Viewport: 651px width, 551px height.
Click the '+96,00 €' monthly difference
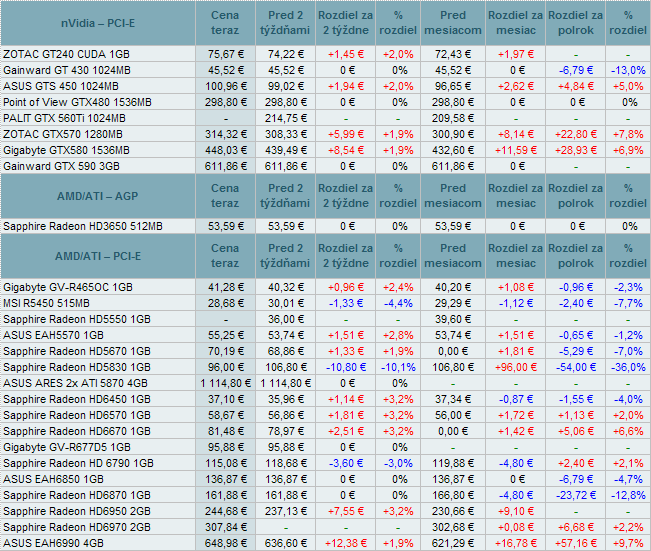click(x=516, y=367)
